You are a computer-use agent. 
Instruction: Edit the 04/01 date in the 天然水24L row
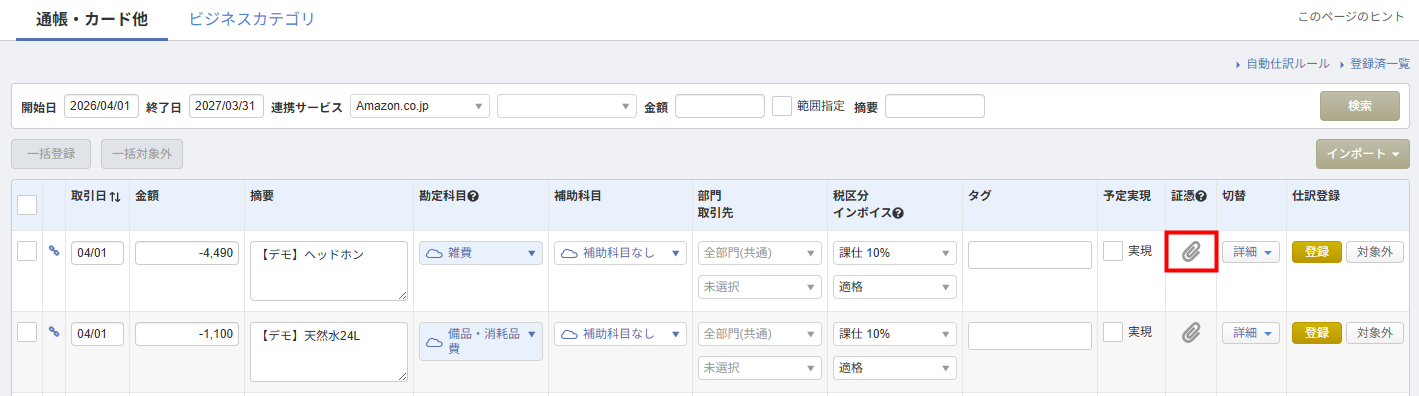(97, 334)
